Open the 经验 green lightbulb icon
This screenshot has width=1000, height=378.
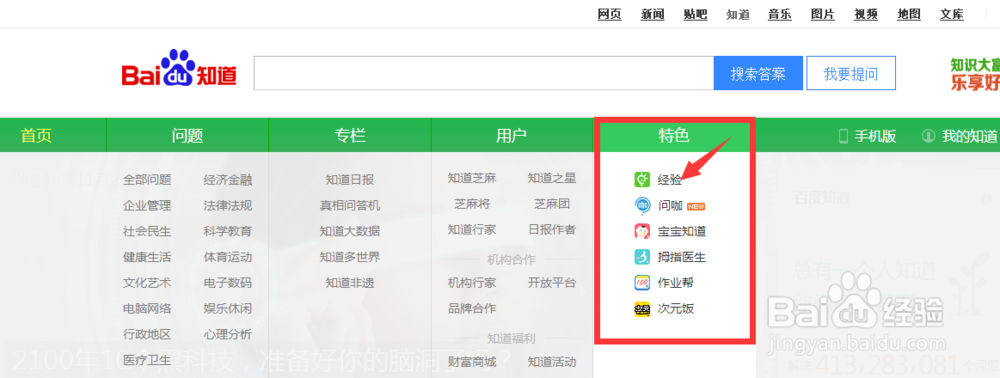click(642, 180)
